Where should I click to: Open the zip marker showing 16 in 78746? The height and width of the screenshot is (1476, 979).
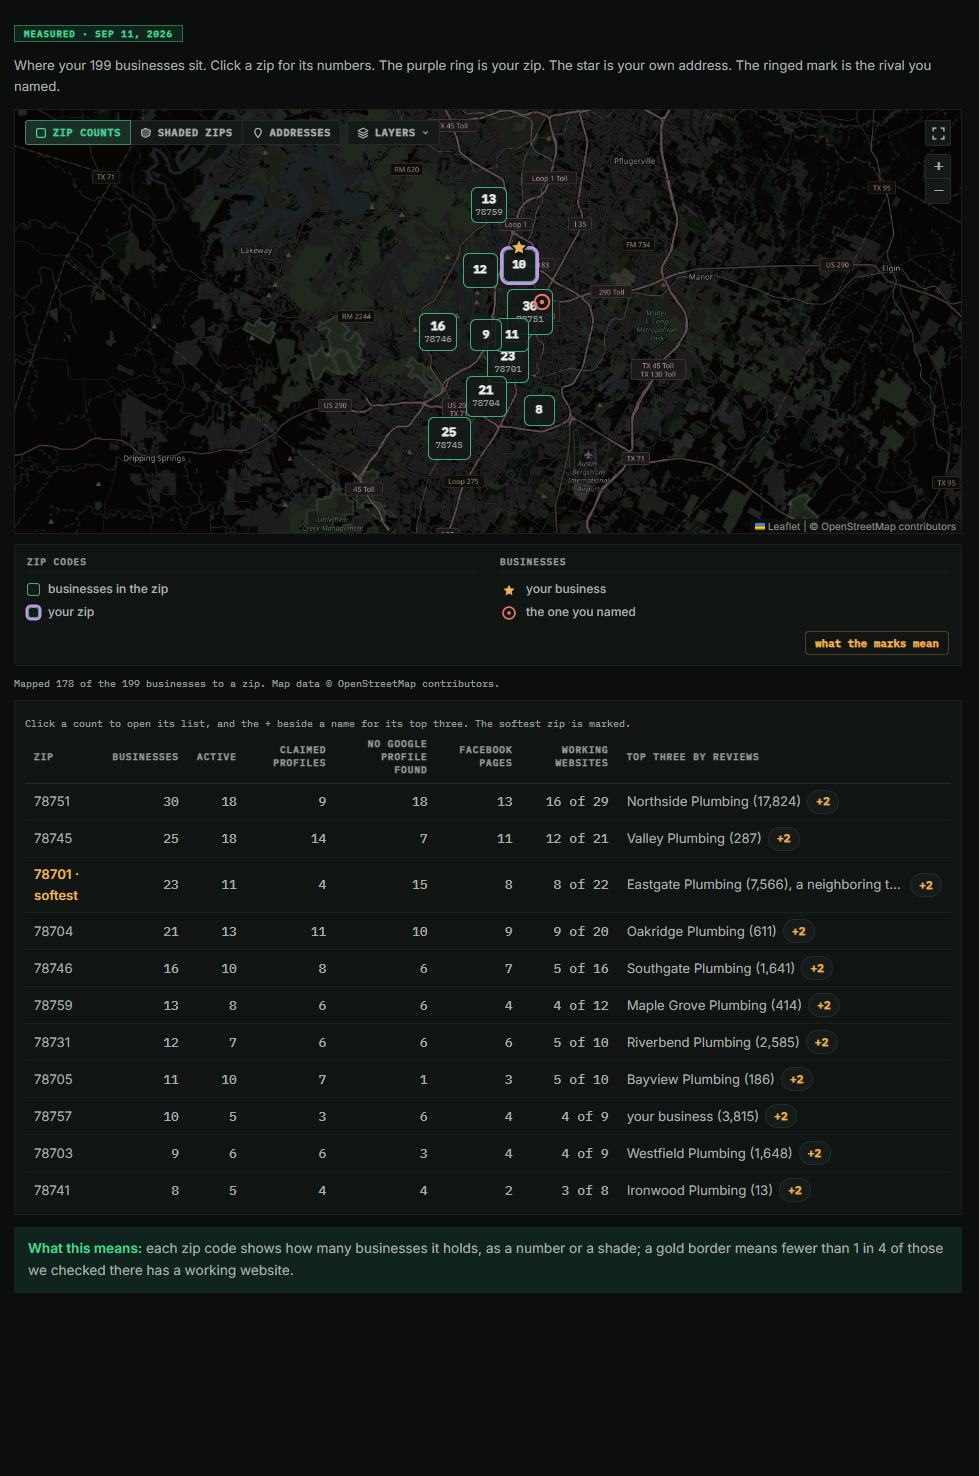coord(438,331)
